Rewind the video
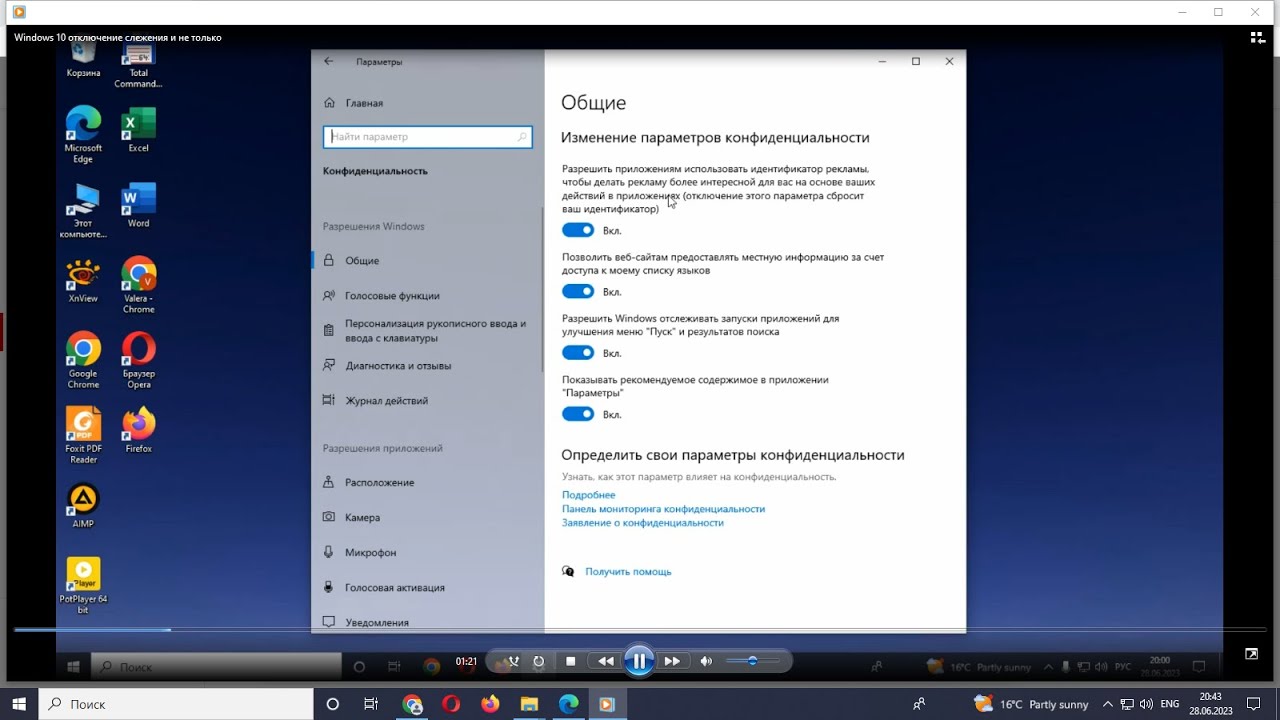 point(605,661)
